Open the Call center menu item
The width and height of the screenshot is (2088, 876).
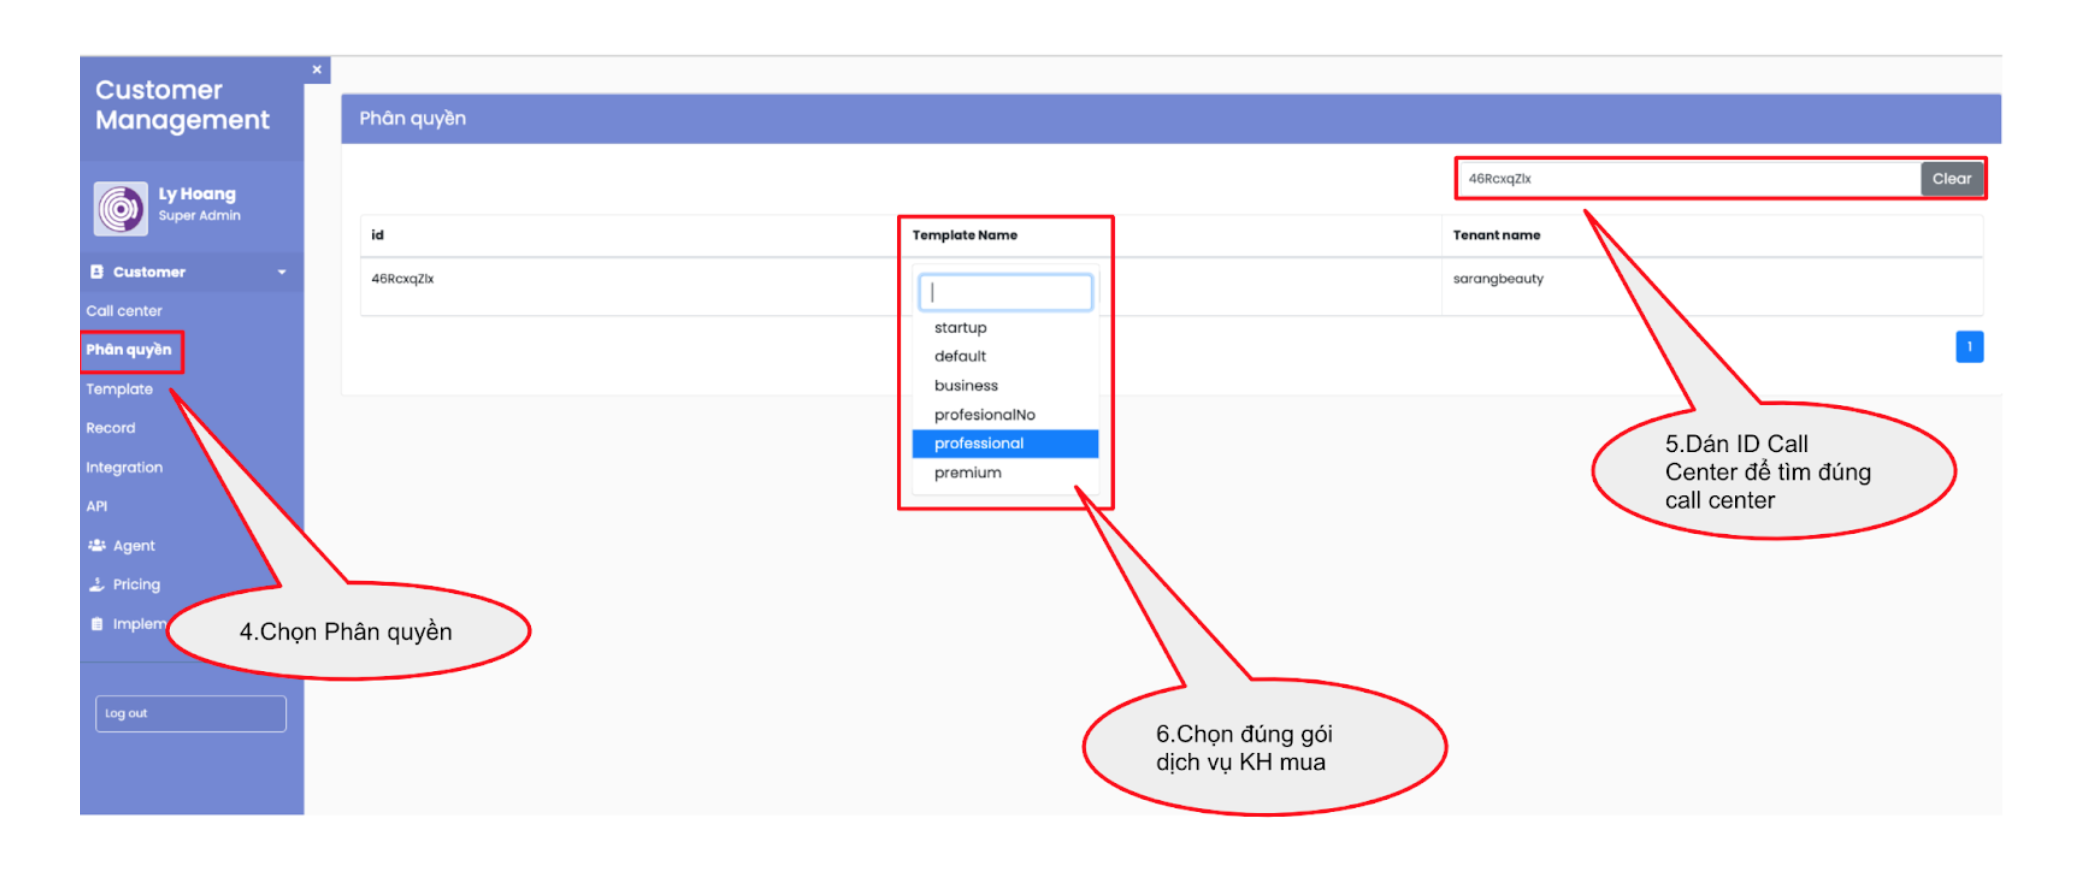tap(124, 311)
